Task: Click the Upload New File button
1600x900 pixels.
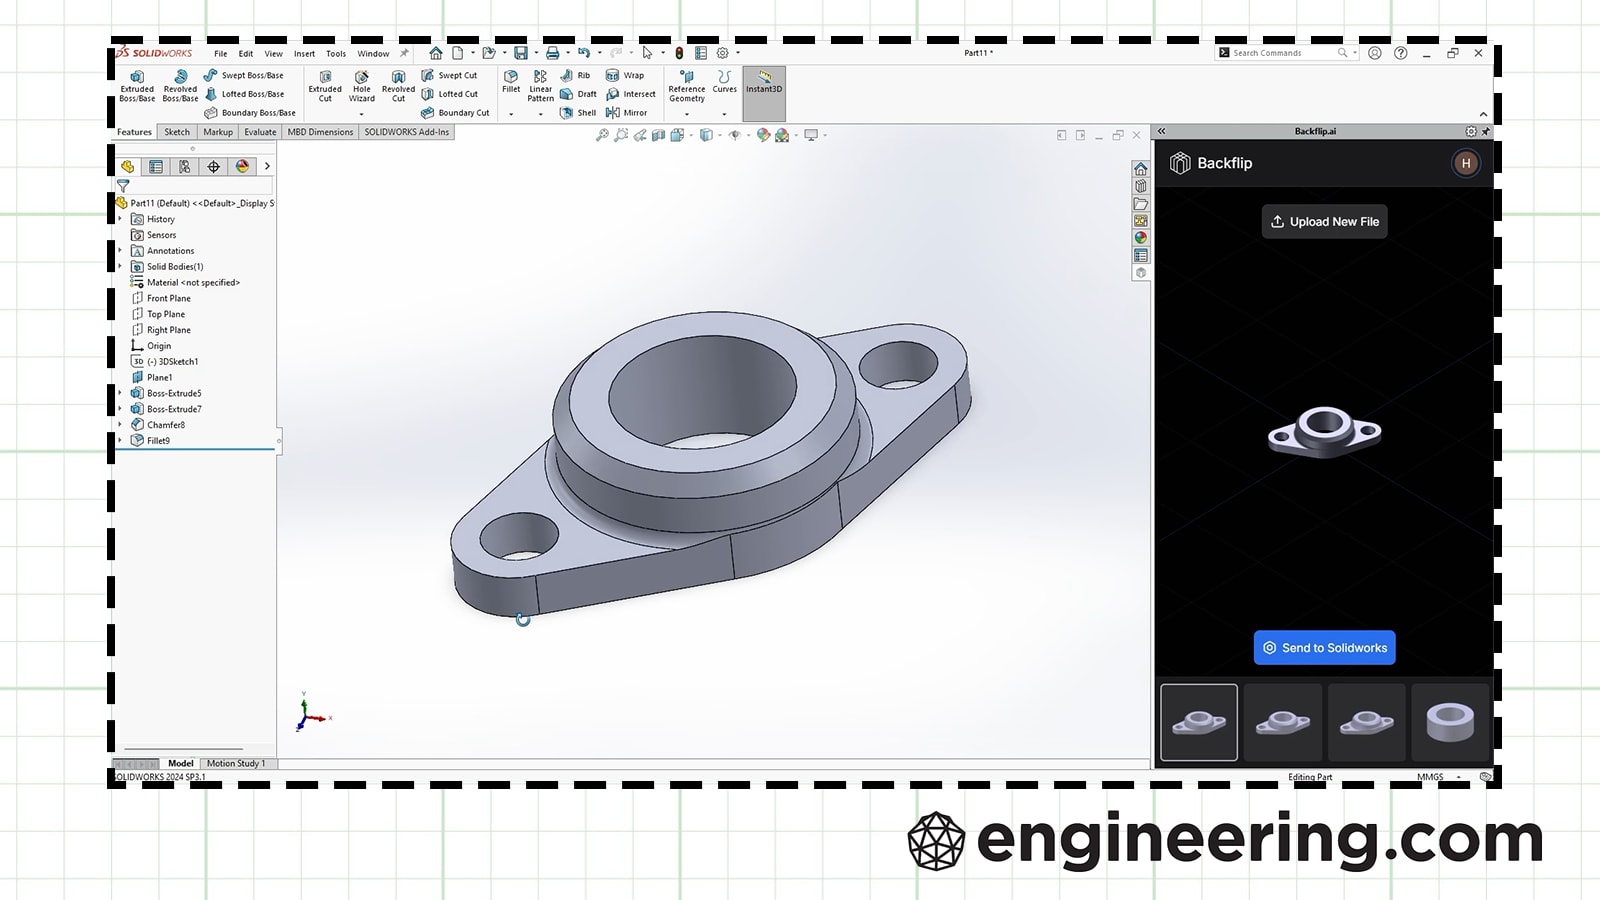Action: click(x=1324, y=221)
